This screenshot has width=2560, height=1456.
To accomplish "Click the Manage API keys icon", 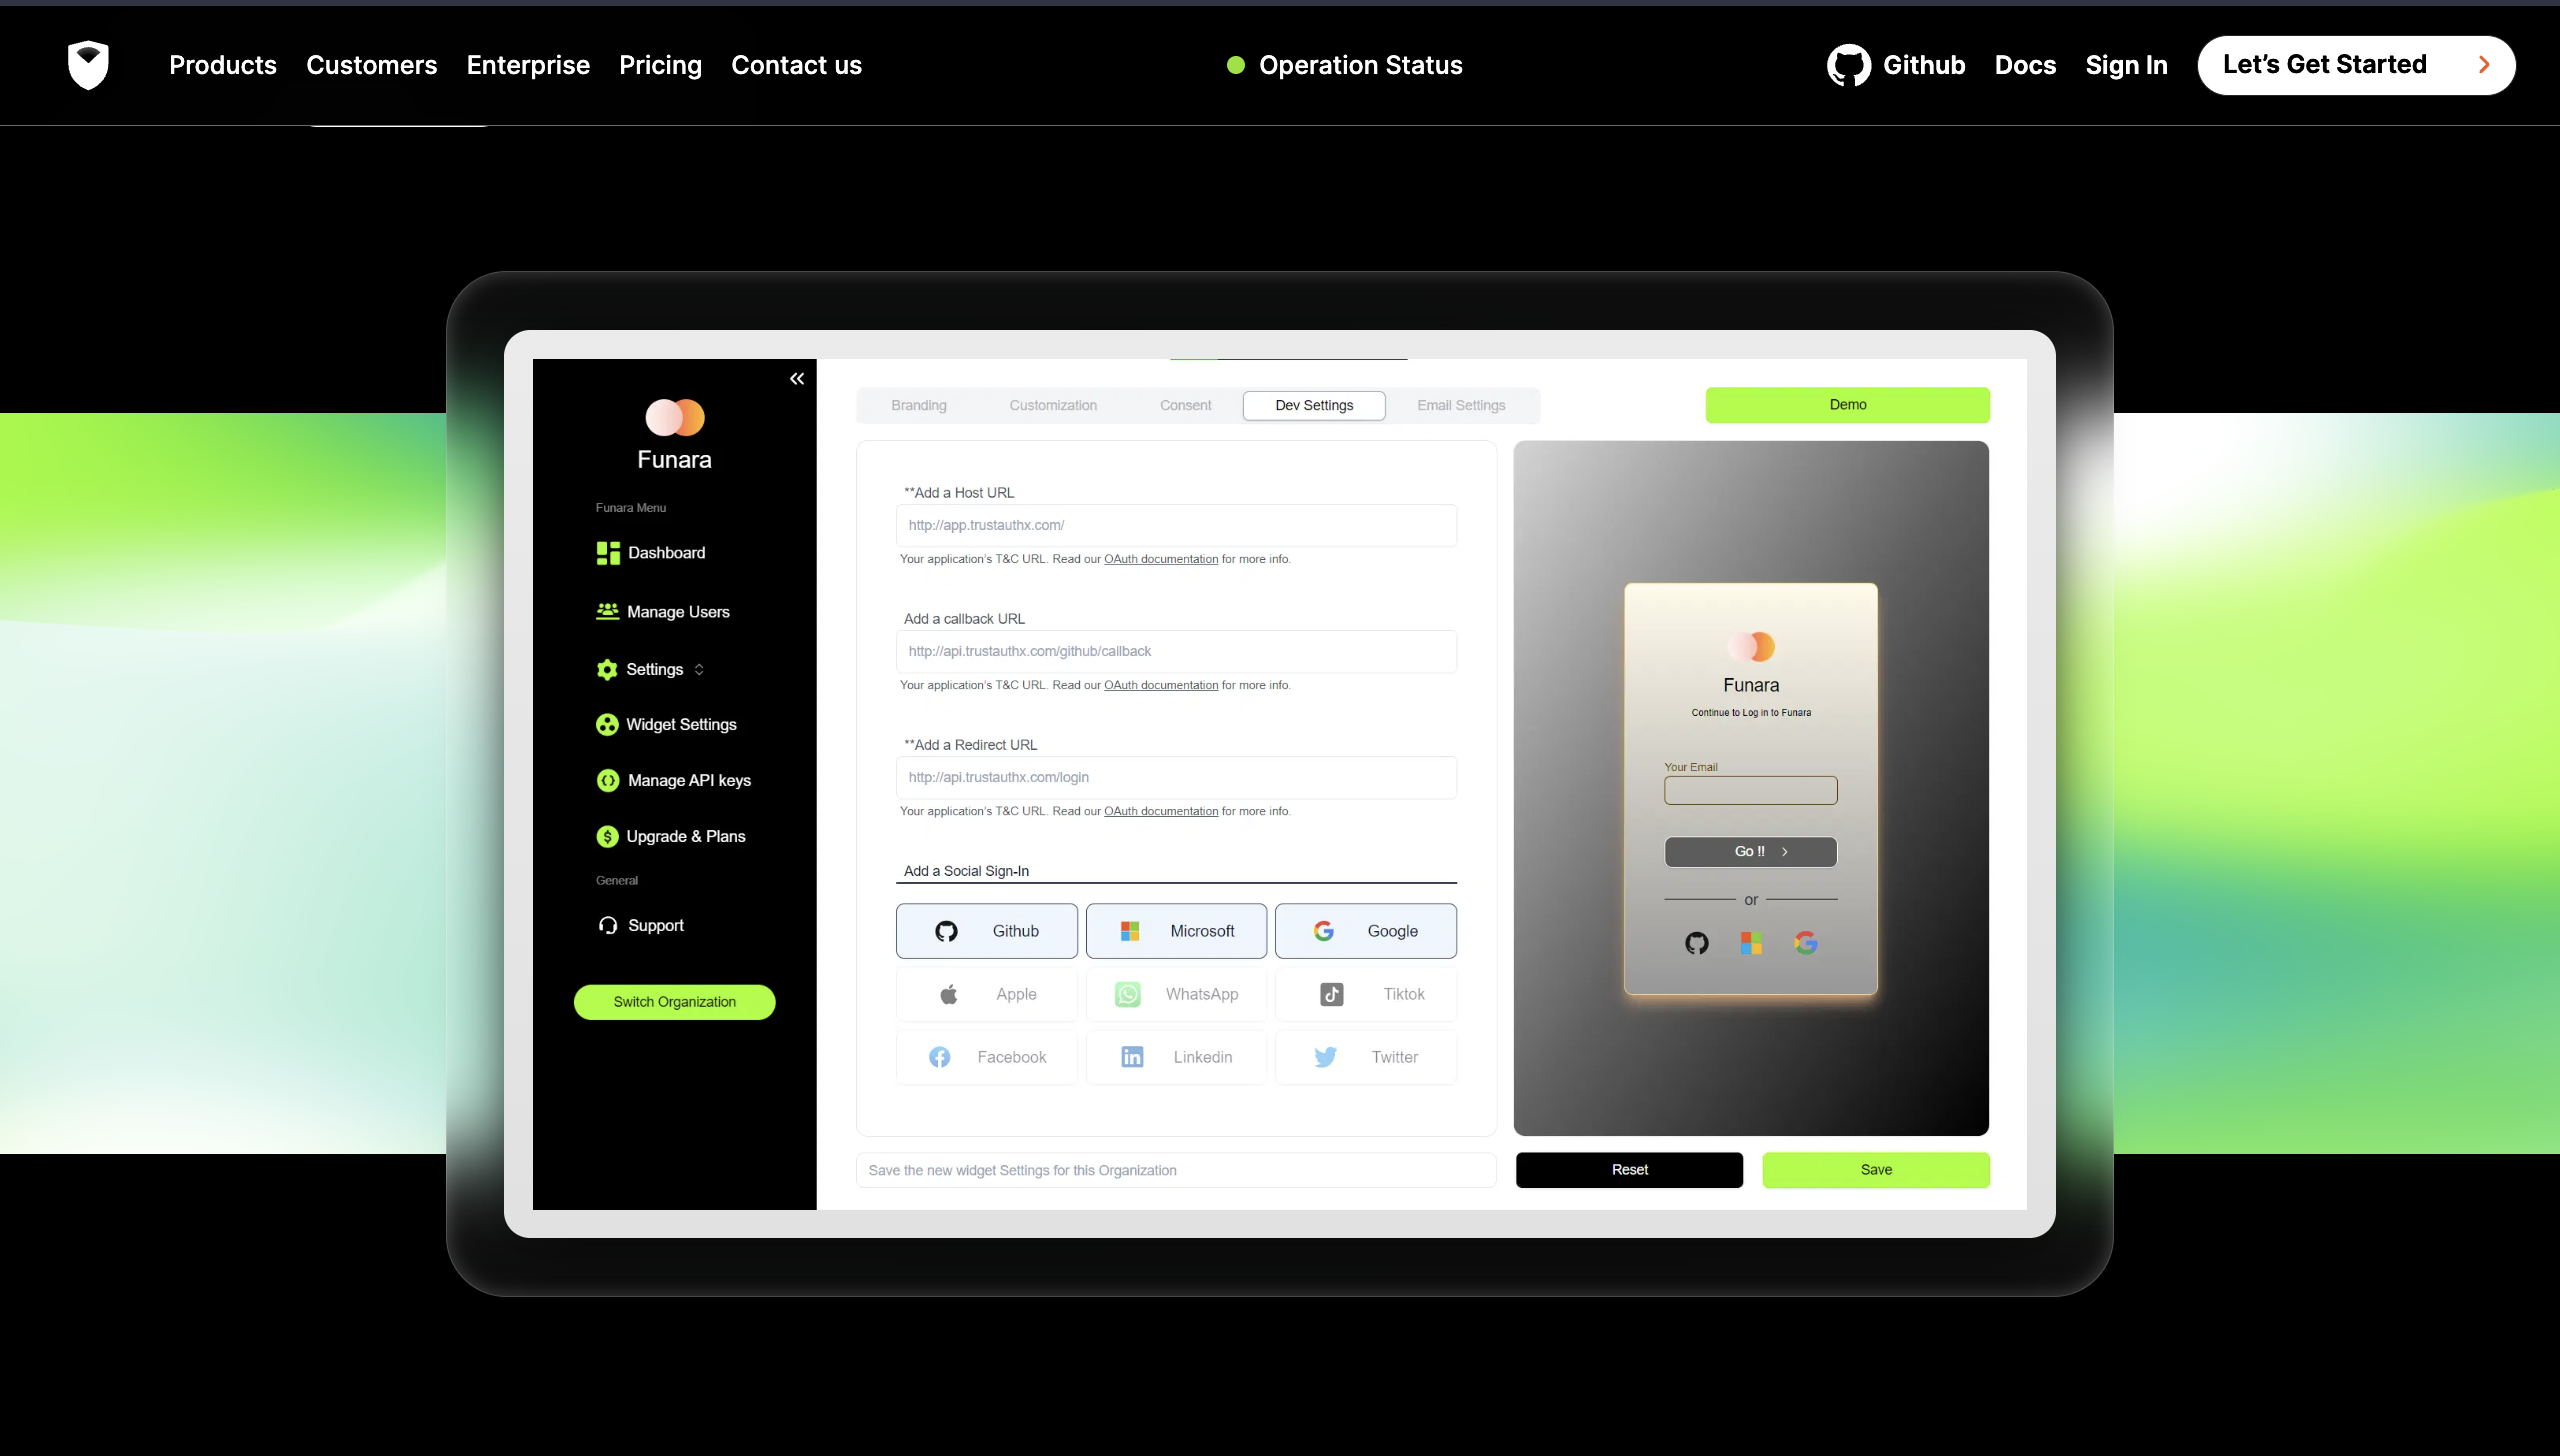I will (608, 781).
